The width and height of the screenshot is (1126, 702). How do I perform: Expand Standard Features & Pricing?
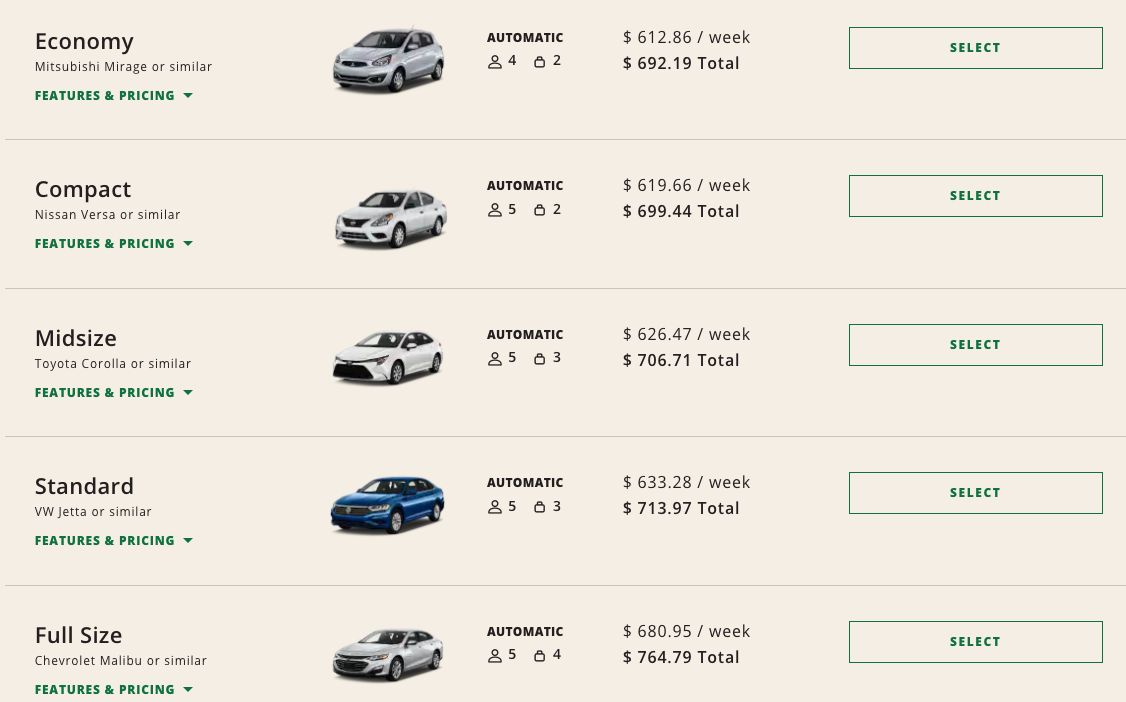pos(113,541)
